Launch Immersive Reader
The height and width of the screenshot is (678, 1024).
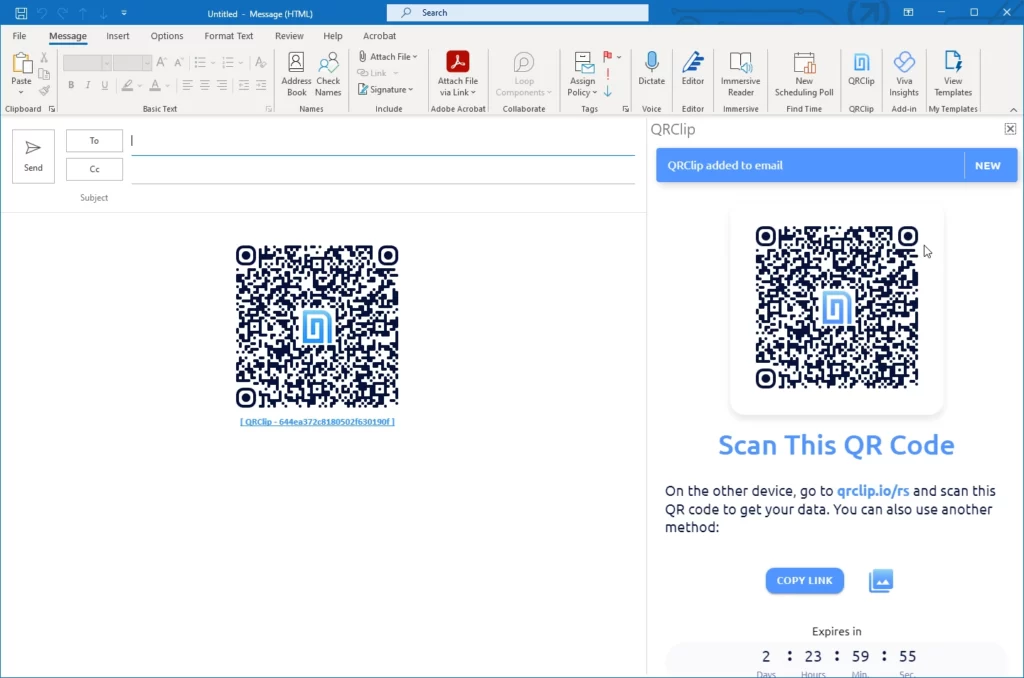tap(741, 74)
